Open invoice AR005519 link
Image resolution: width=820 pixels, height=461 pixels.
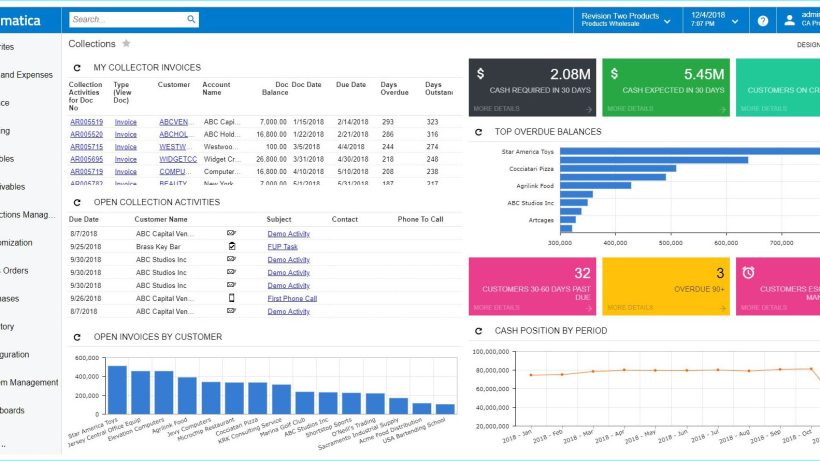(86, 122)
